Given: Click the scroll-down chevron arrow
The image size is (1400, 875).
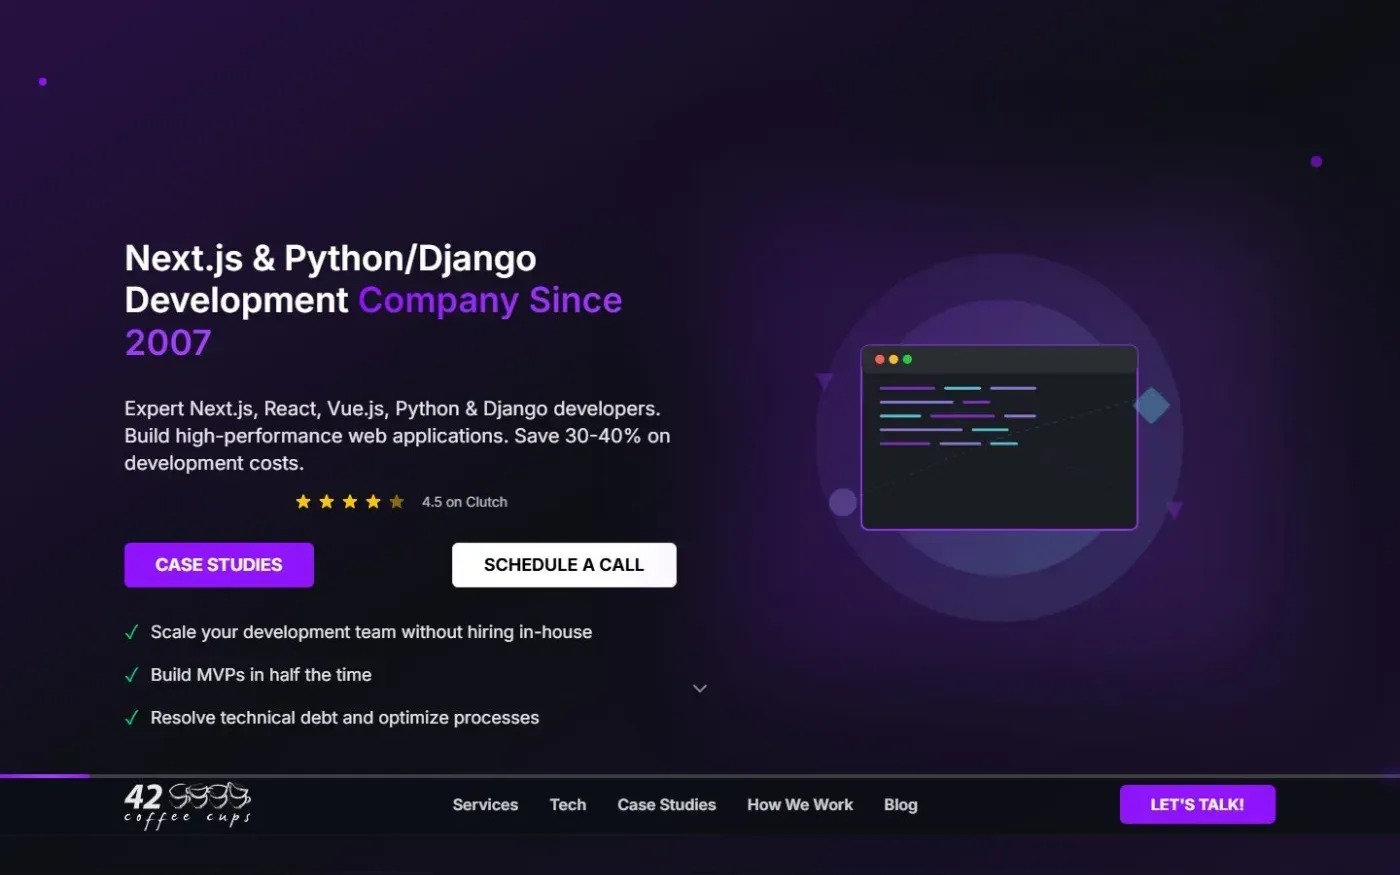Looking at the screenshot, I should (700, 688).
